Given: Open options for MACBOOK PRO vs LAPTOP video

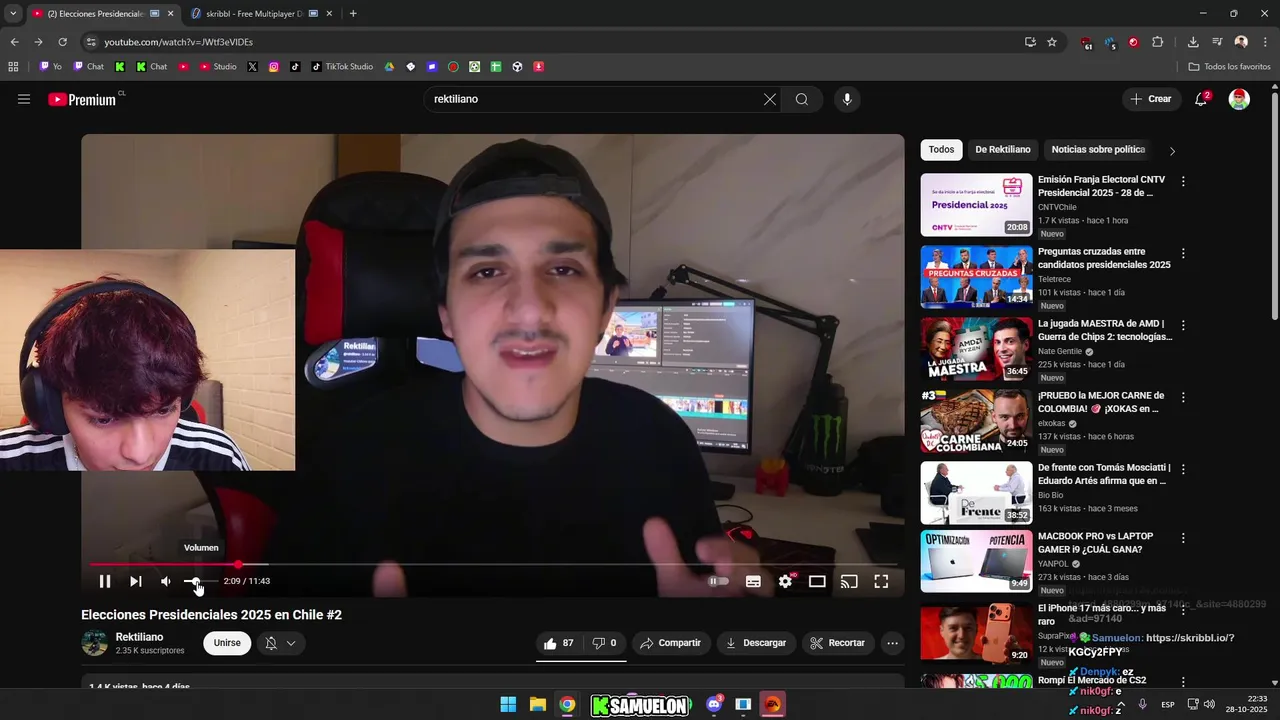Looking at the screenshot, I should click(1183, 538).
